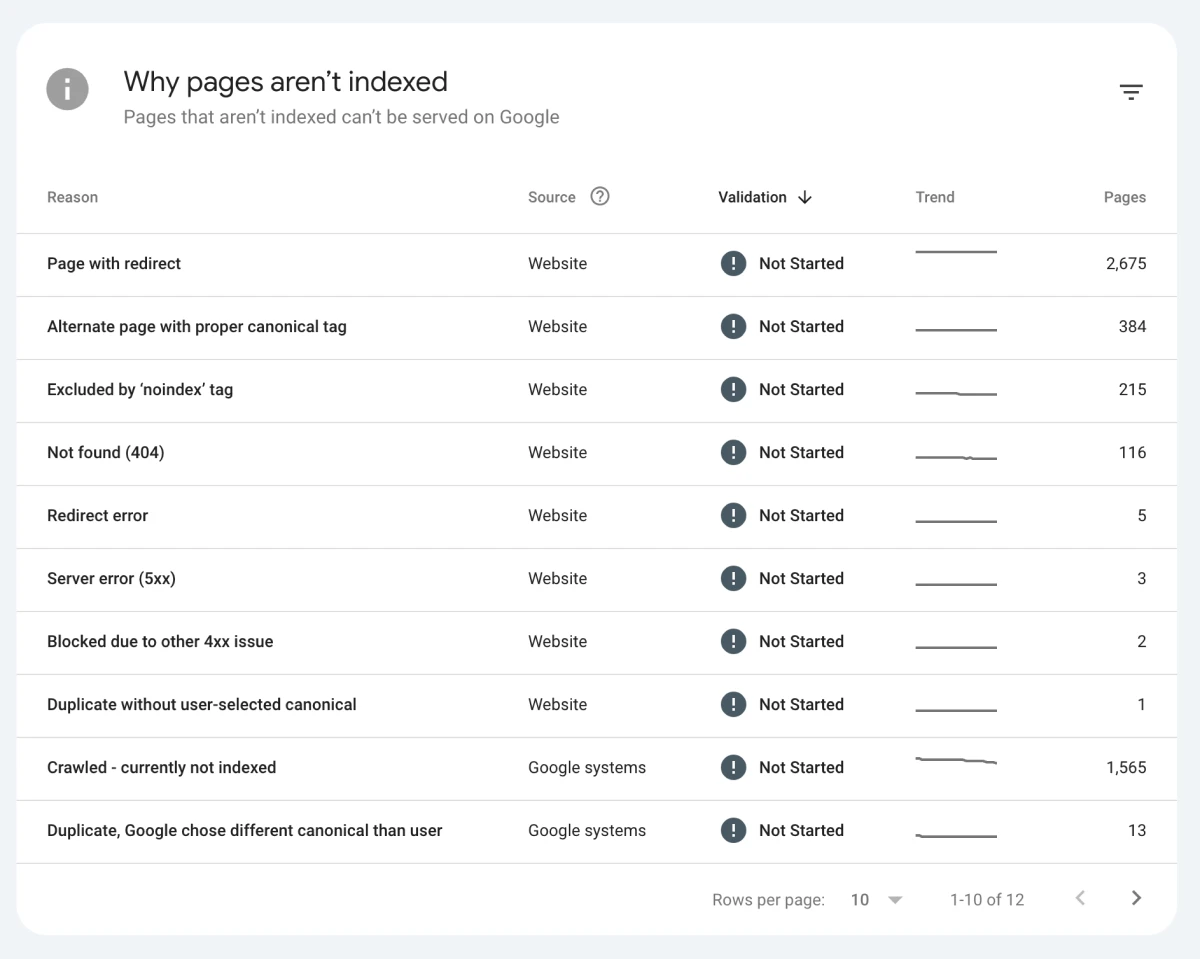The image size is (1200, 959).
Task: Go to the next page of results
Action: click(1136, 898)
